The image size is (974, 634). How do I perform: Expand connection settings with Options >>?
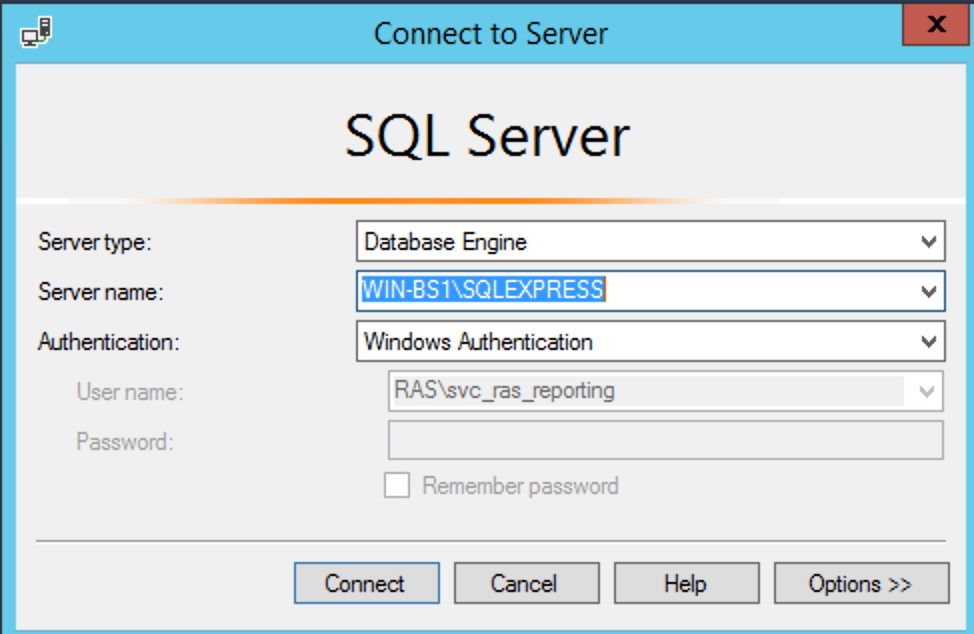(861, 584)
